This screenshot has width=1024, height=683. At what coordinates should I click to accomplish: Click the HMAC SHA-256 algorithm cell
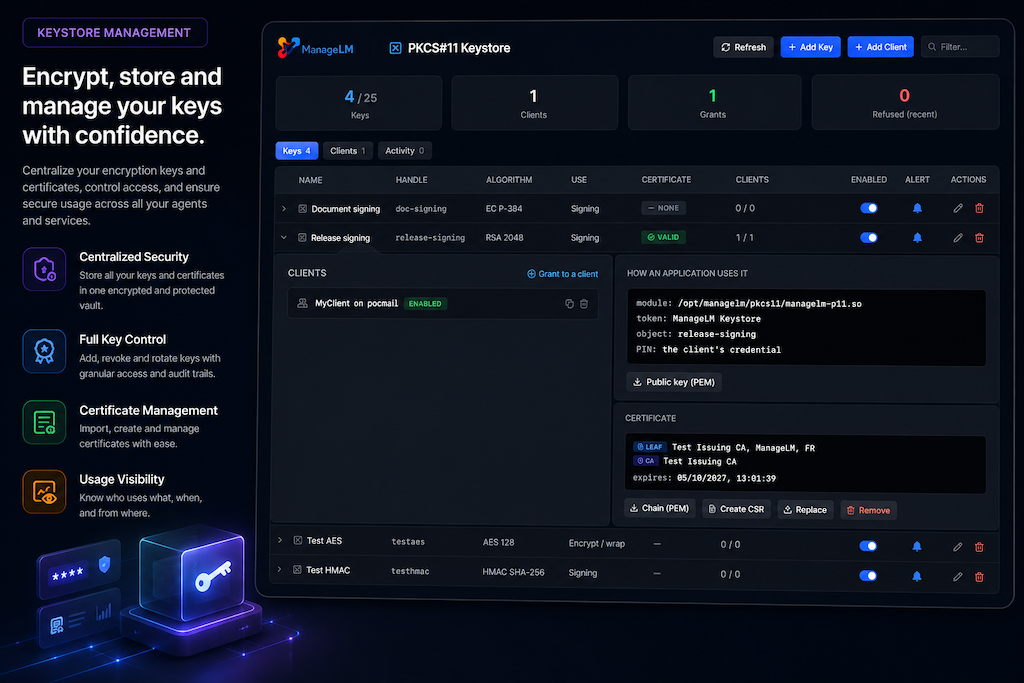tap(513, 572)
